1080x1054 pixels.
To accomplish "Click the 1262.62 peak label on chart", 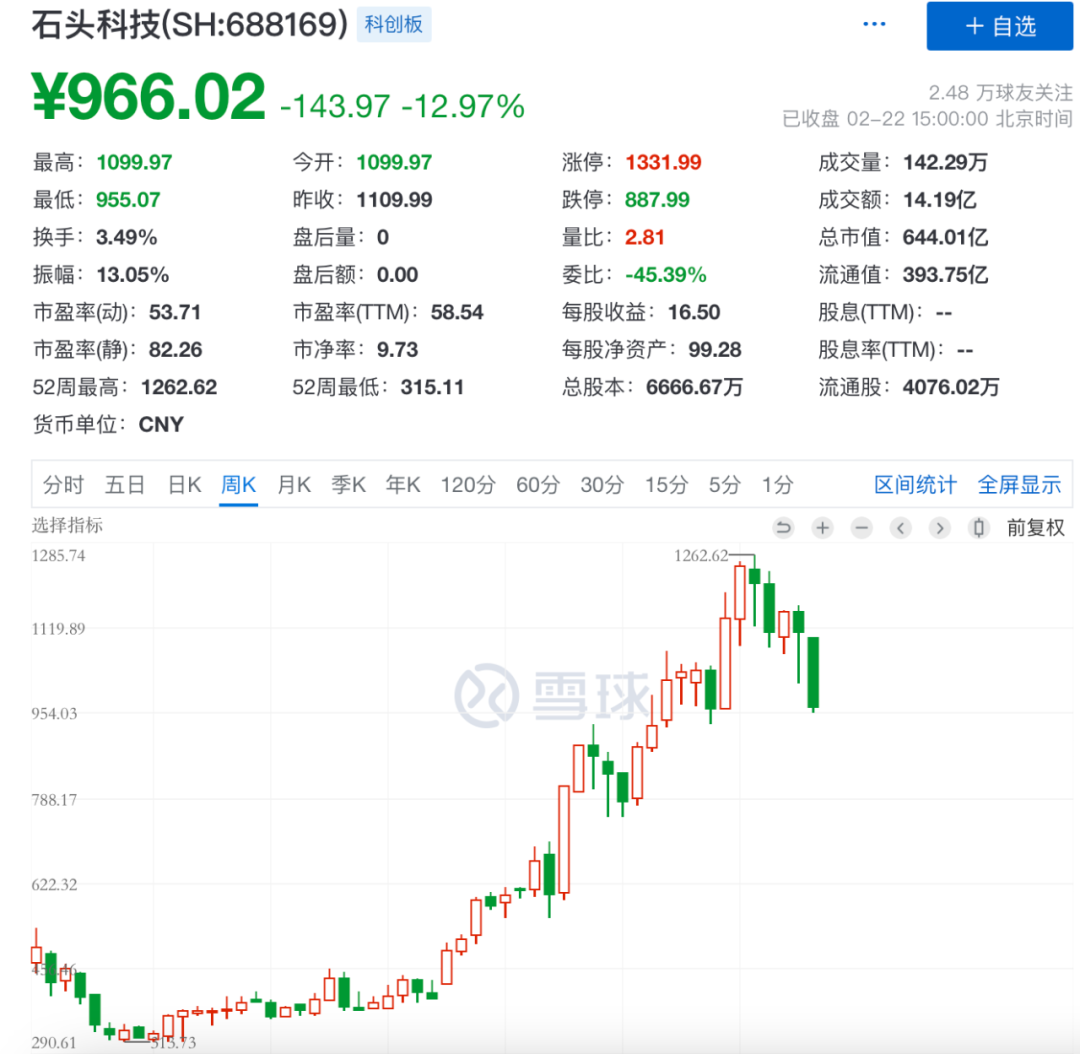I will (700, 555).
